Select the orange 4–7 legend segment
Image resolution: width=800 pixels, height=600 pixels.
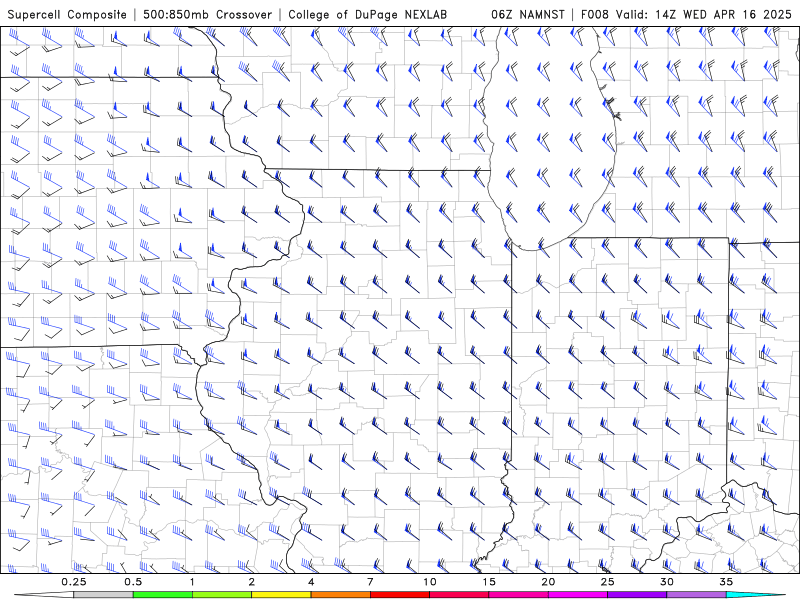pos(340,595)
